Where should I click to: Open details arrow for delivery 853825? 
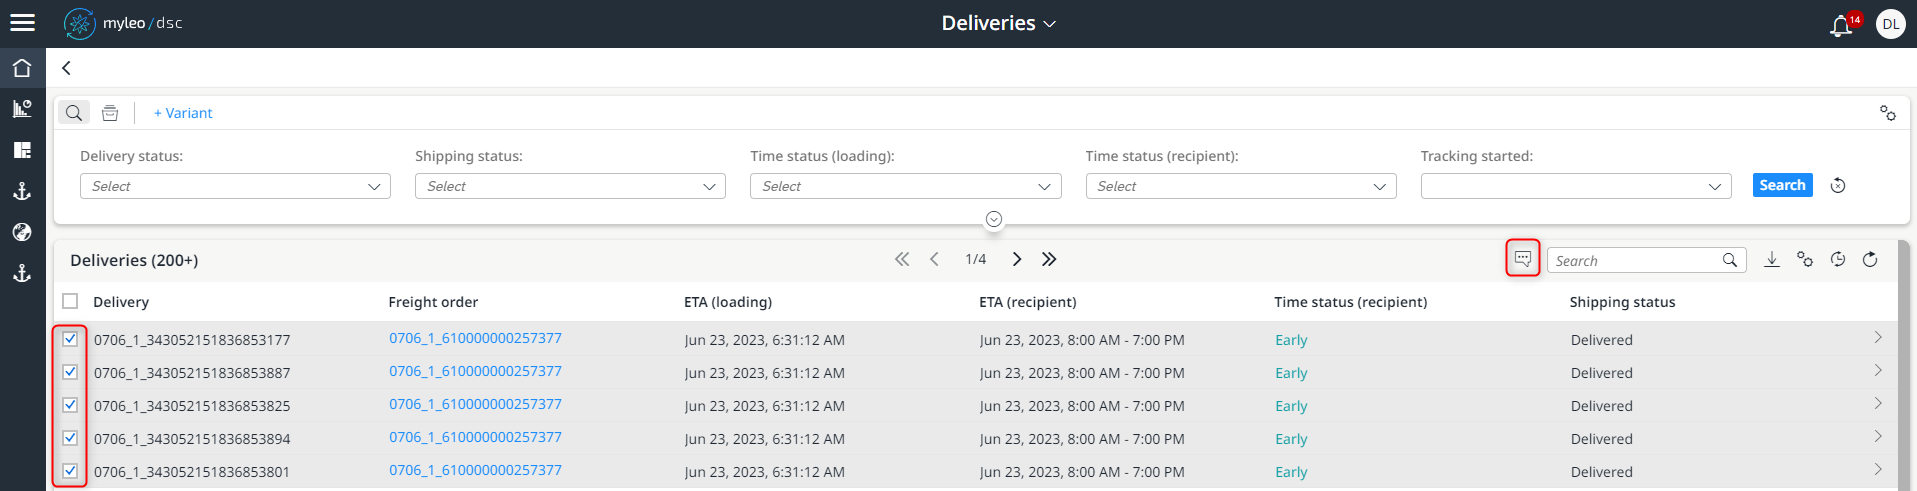[x=1878, y=404]
